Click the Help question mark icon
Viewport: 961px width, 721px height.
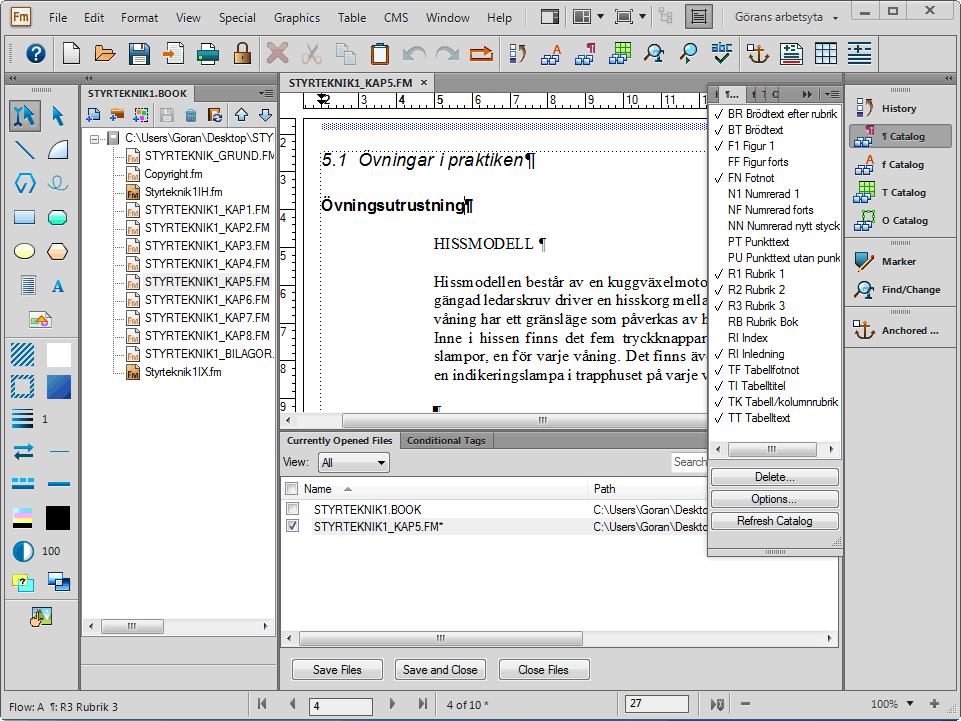point(36,53)
